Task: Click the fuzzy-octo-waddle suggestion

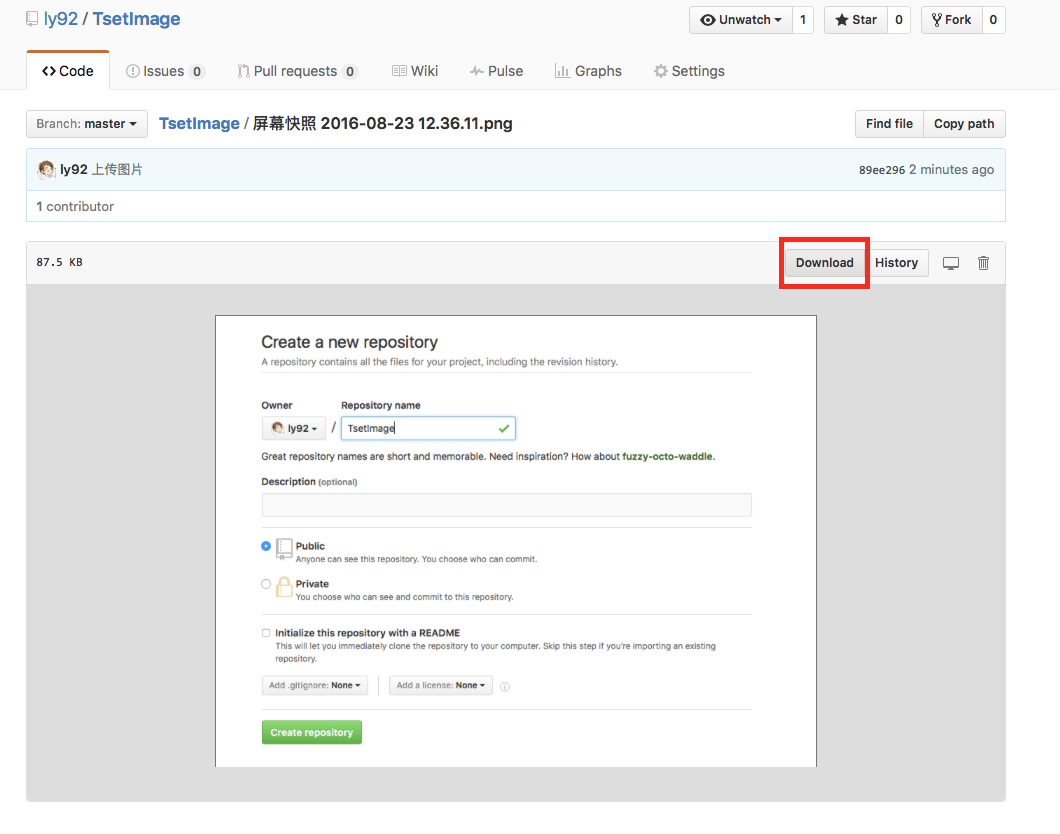Action: tap(667, 456)
